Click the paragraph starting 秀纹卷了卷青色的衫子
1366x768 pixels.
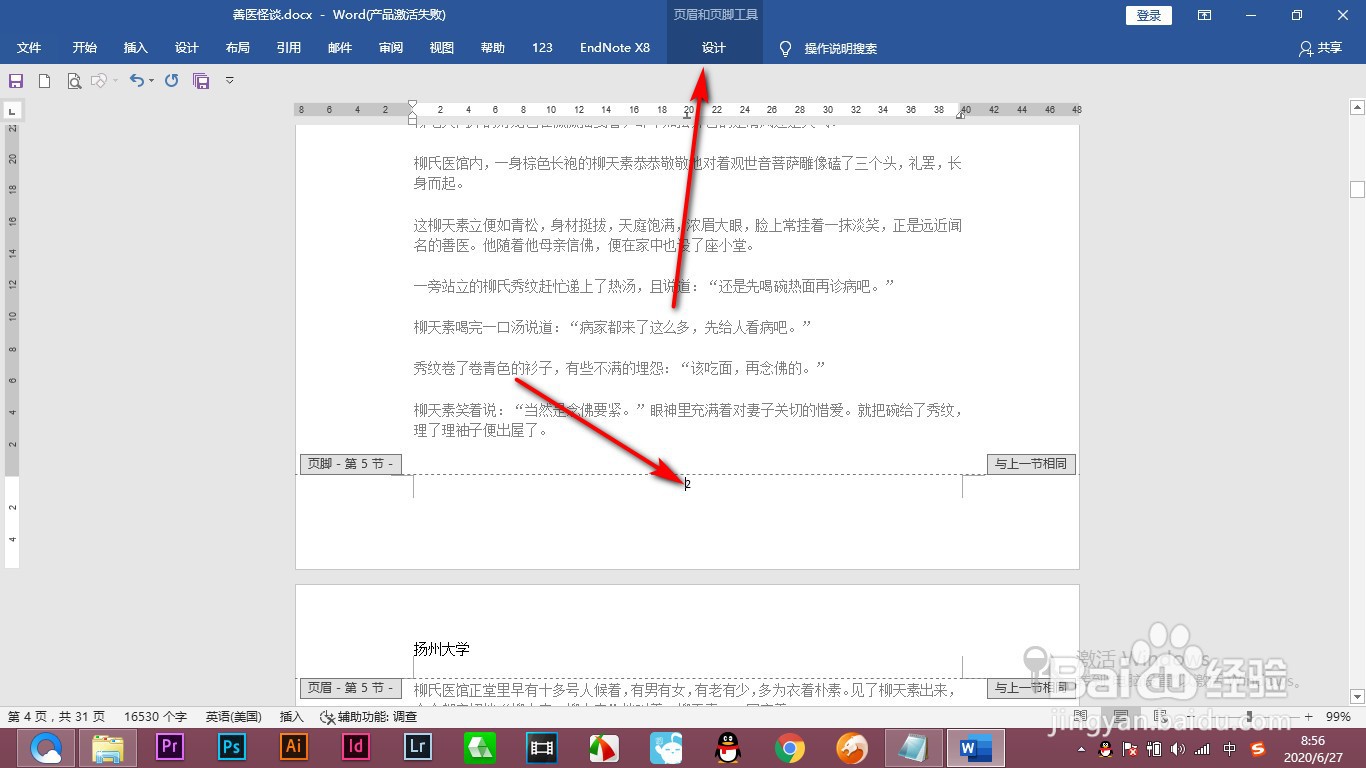click(619, 368)
